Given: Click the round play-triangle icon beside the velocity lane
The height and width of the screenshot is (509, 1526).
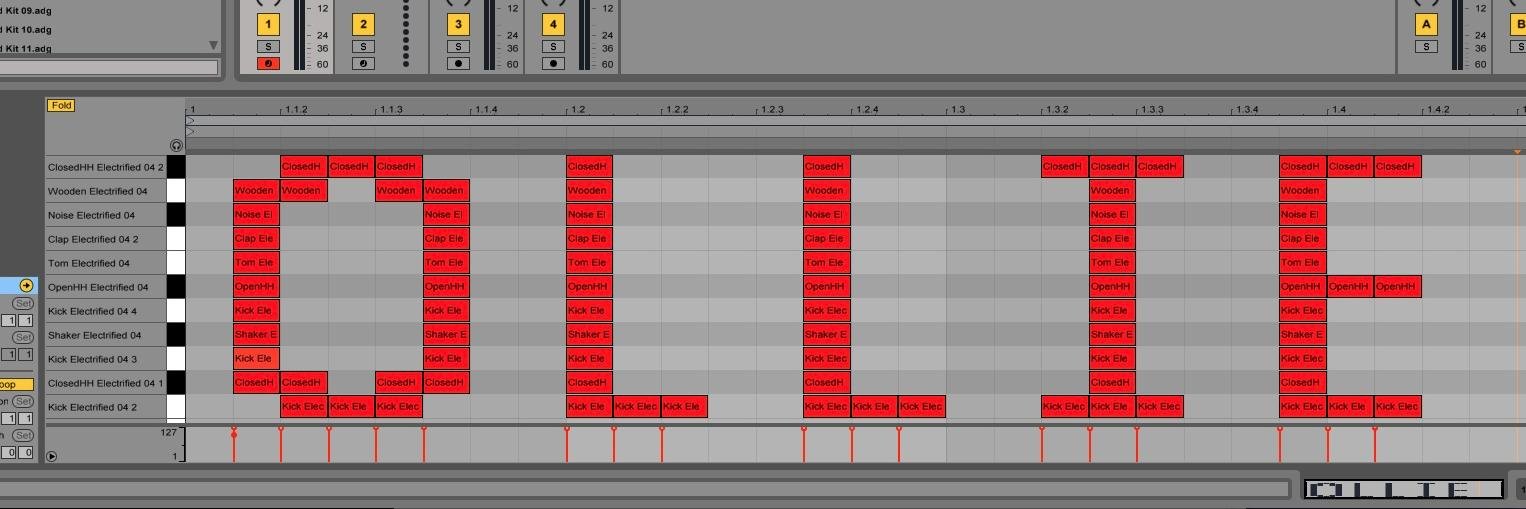Looking at the screenshot, I should [x=51, y=456].
